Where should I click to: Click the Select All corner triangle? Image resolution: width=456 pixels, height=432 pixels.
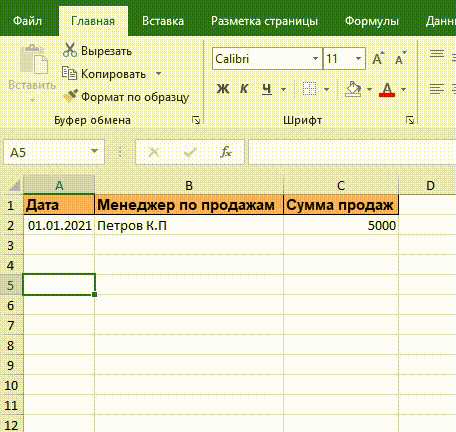tap(14, 185)
